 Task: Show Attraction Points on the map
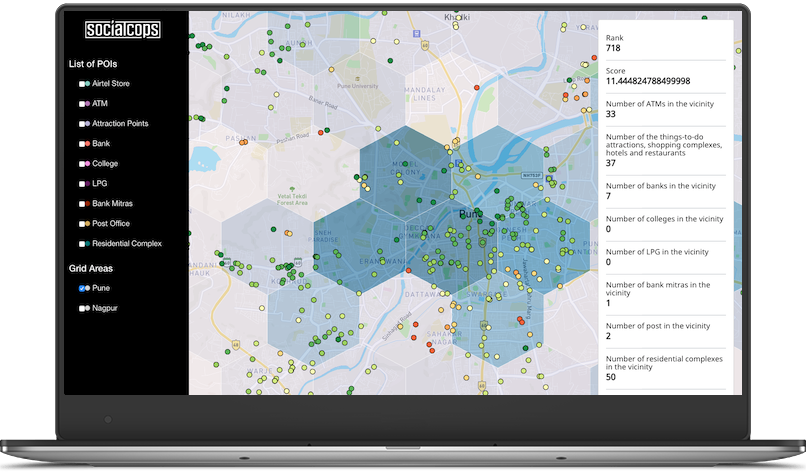click(81, 124)
